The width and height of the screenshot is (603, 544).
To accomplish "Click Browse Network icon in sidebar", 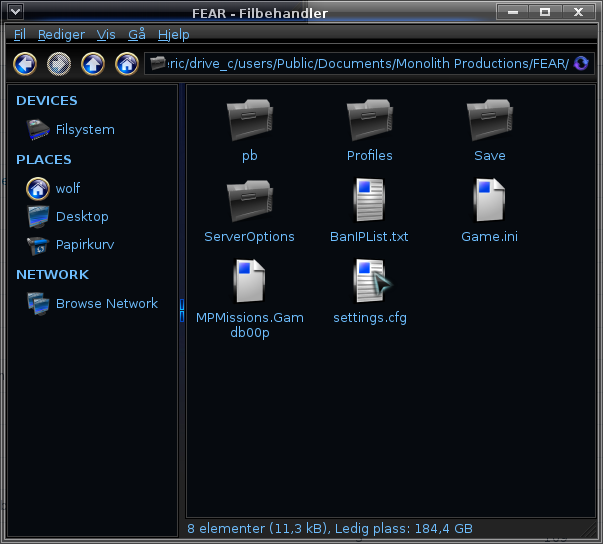I will point(38,304).
